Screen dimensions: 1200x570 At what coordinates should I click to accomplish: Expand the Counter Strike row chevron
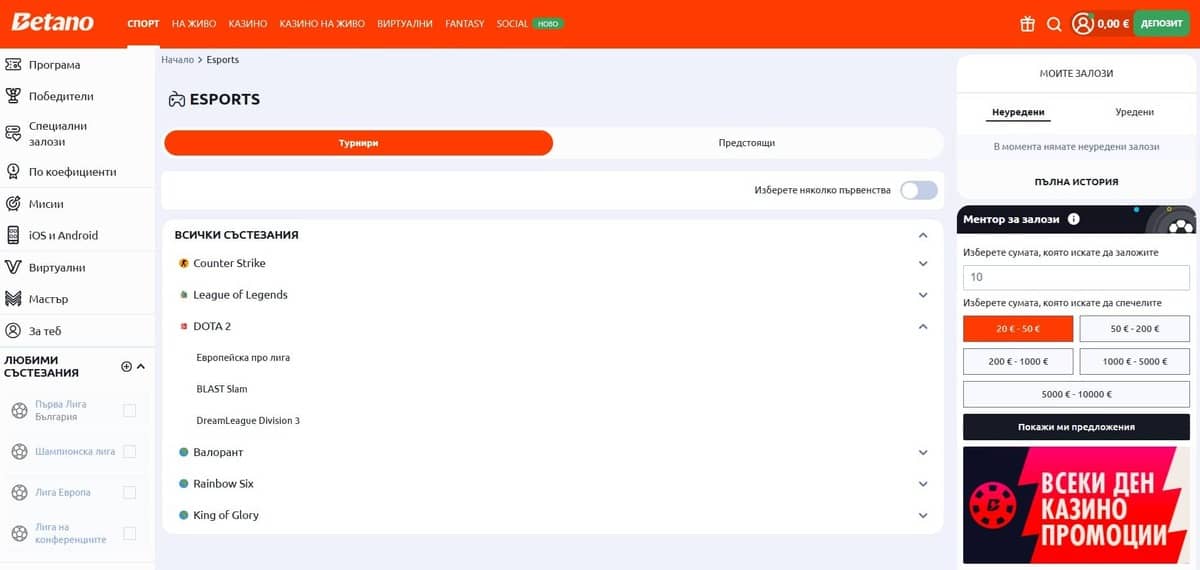pyautogui.click(x=923, y=263)
